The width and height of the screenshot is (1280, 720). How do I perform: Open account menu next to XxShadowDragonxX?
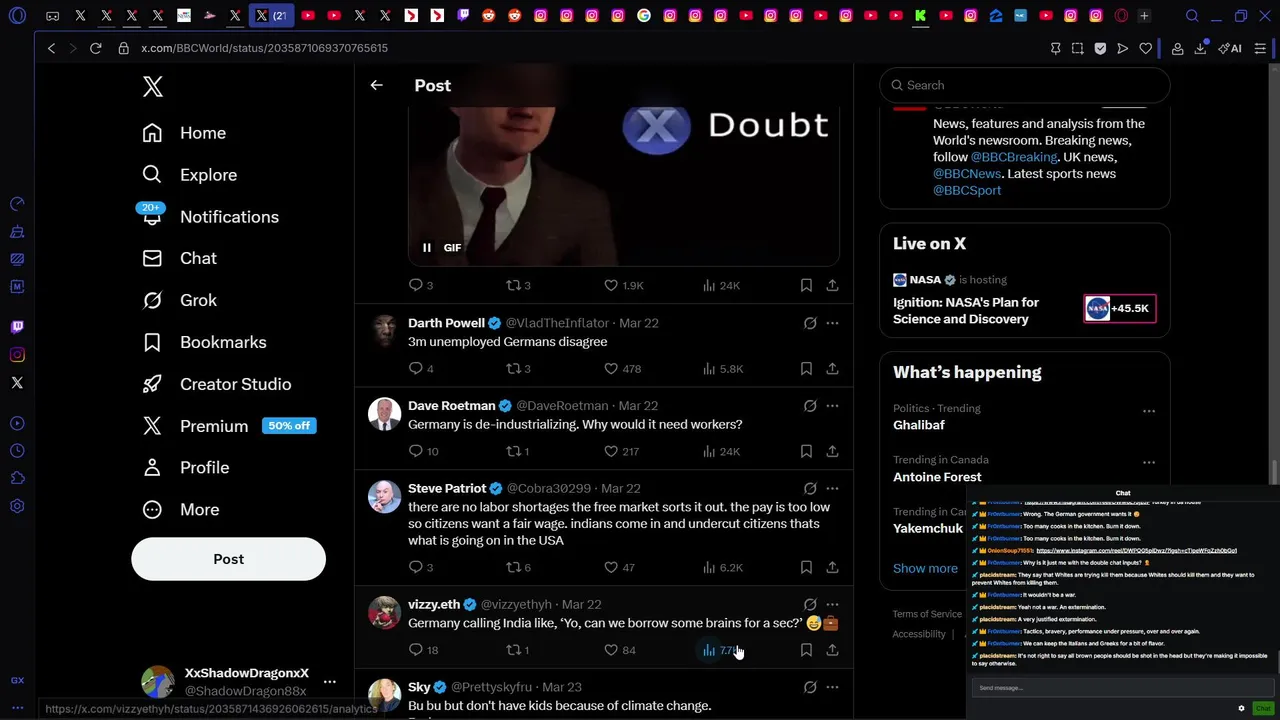click(329, 682)
